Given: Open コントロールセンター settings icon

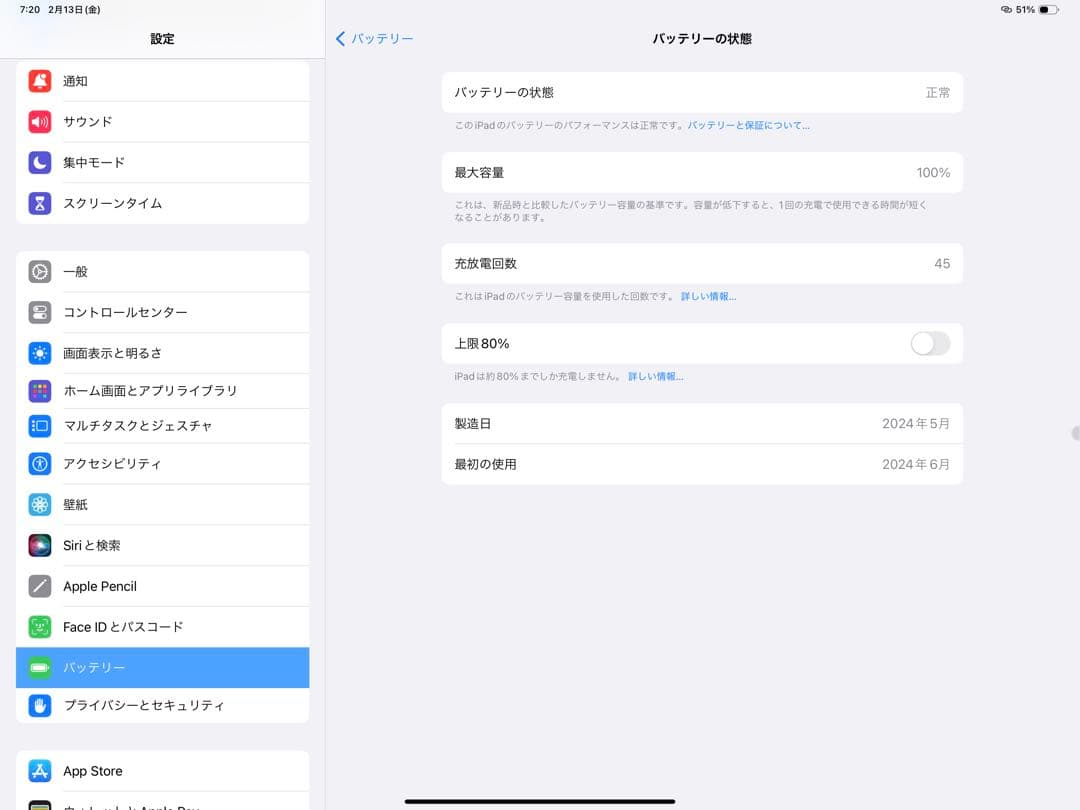Looking at the screenshot, I should [40, 312].
